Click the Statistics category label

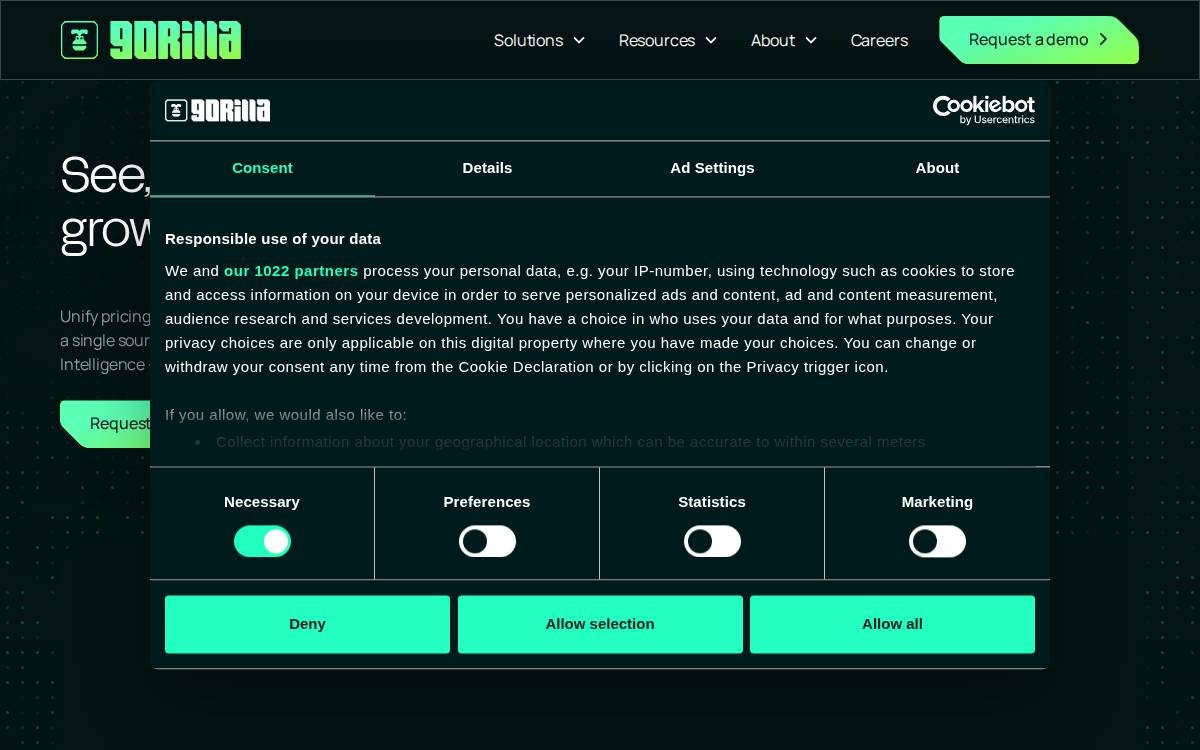[712, 502]
